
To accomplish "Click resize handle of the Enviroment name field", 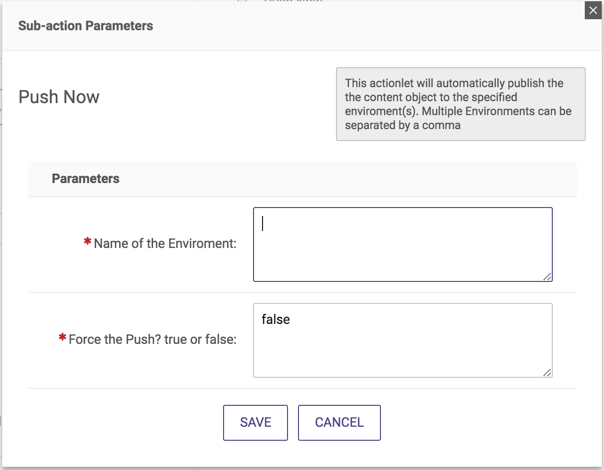I will (x=547, y=276).
